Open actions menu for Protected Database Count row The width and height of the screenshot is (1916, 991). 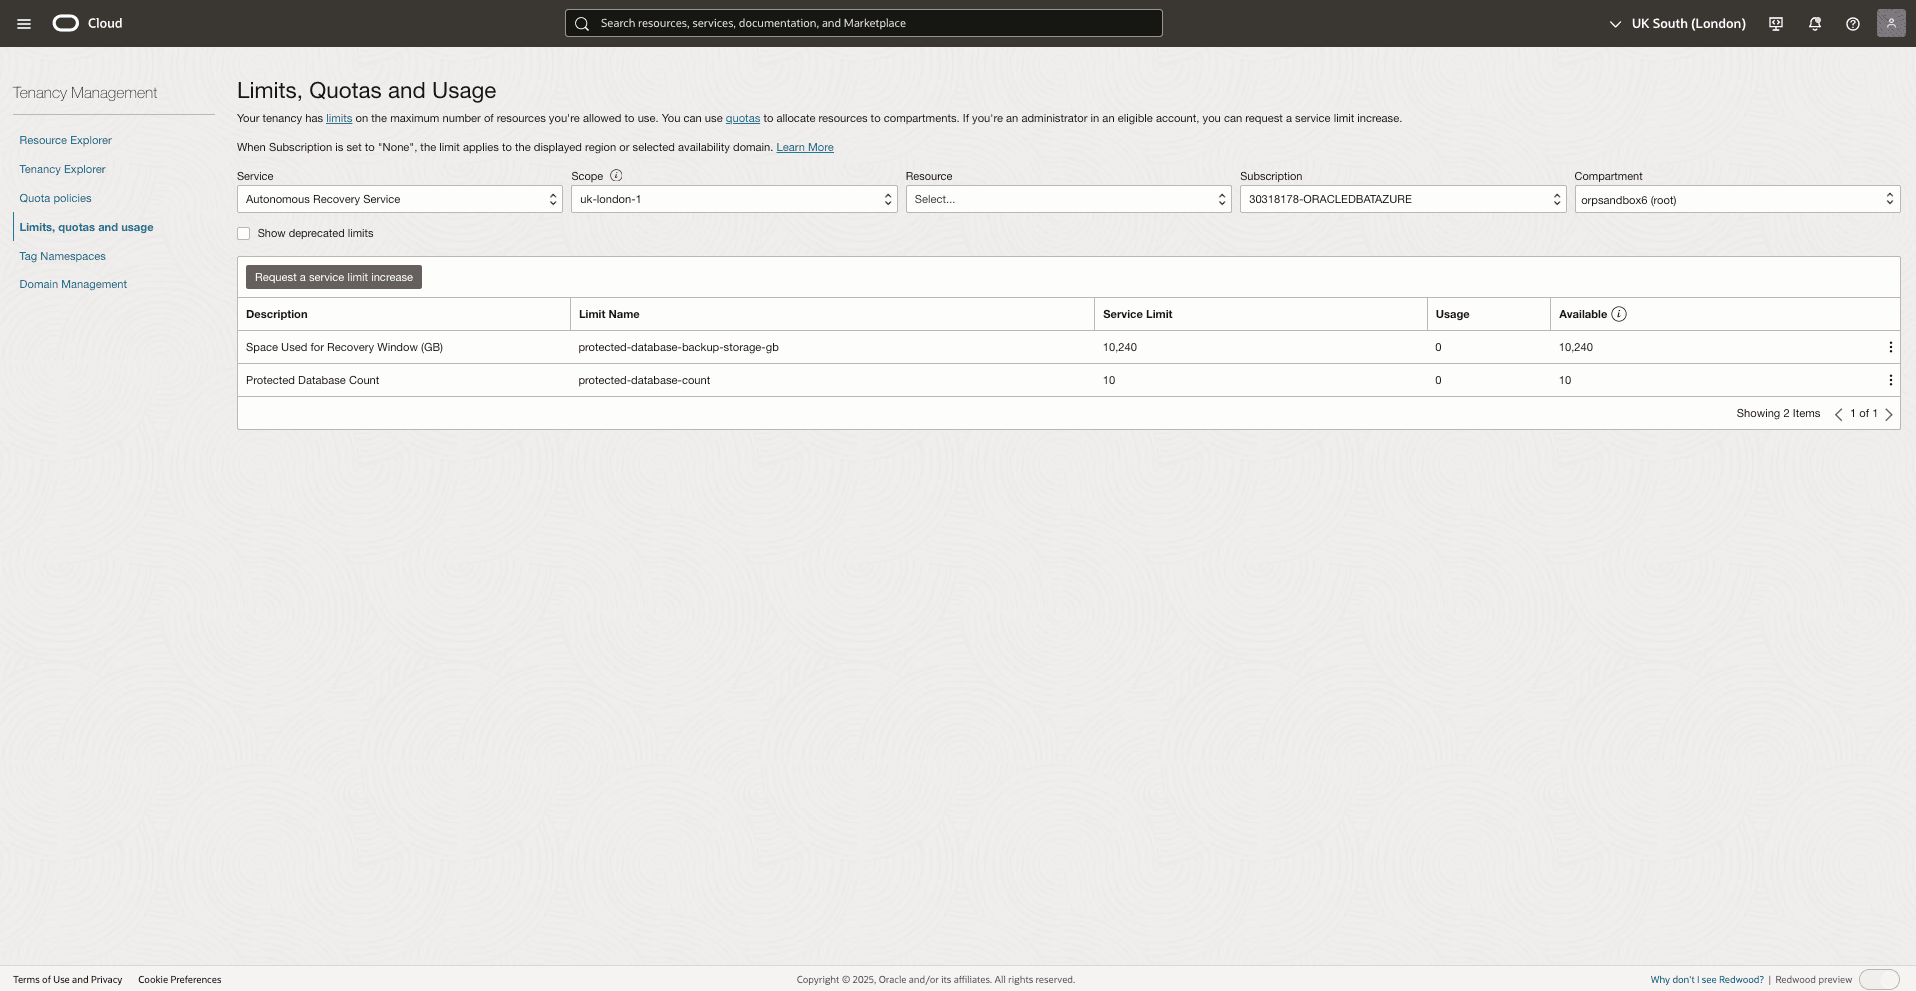pos(1889,380)
